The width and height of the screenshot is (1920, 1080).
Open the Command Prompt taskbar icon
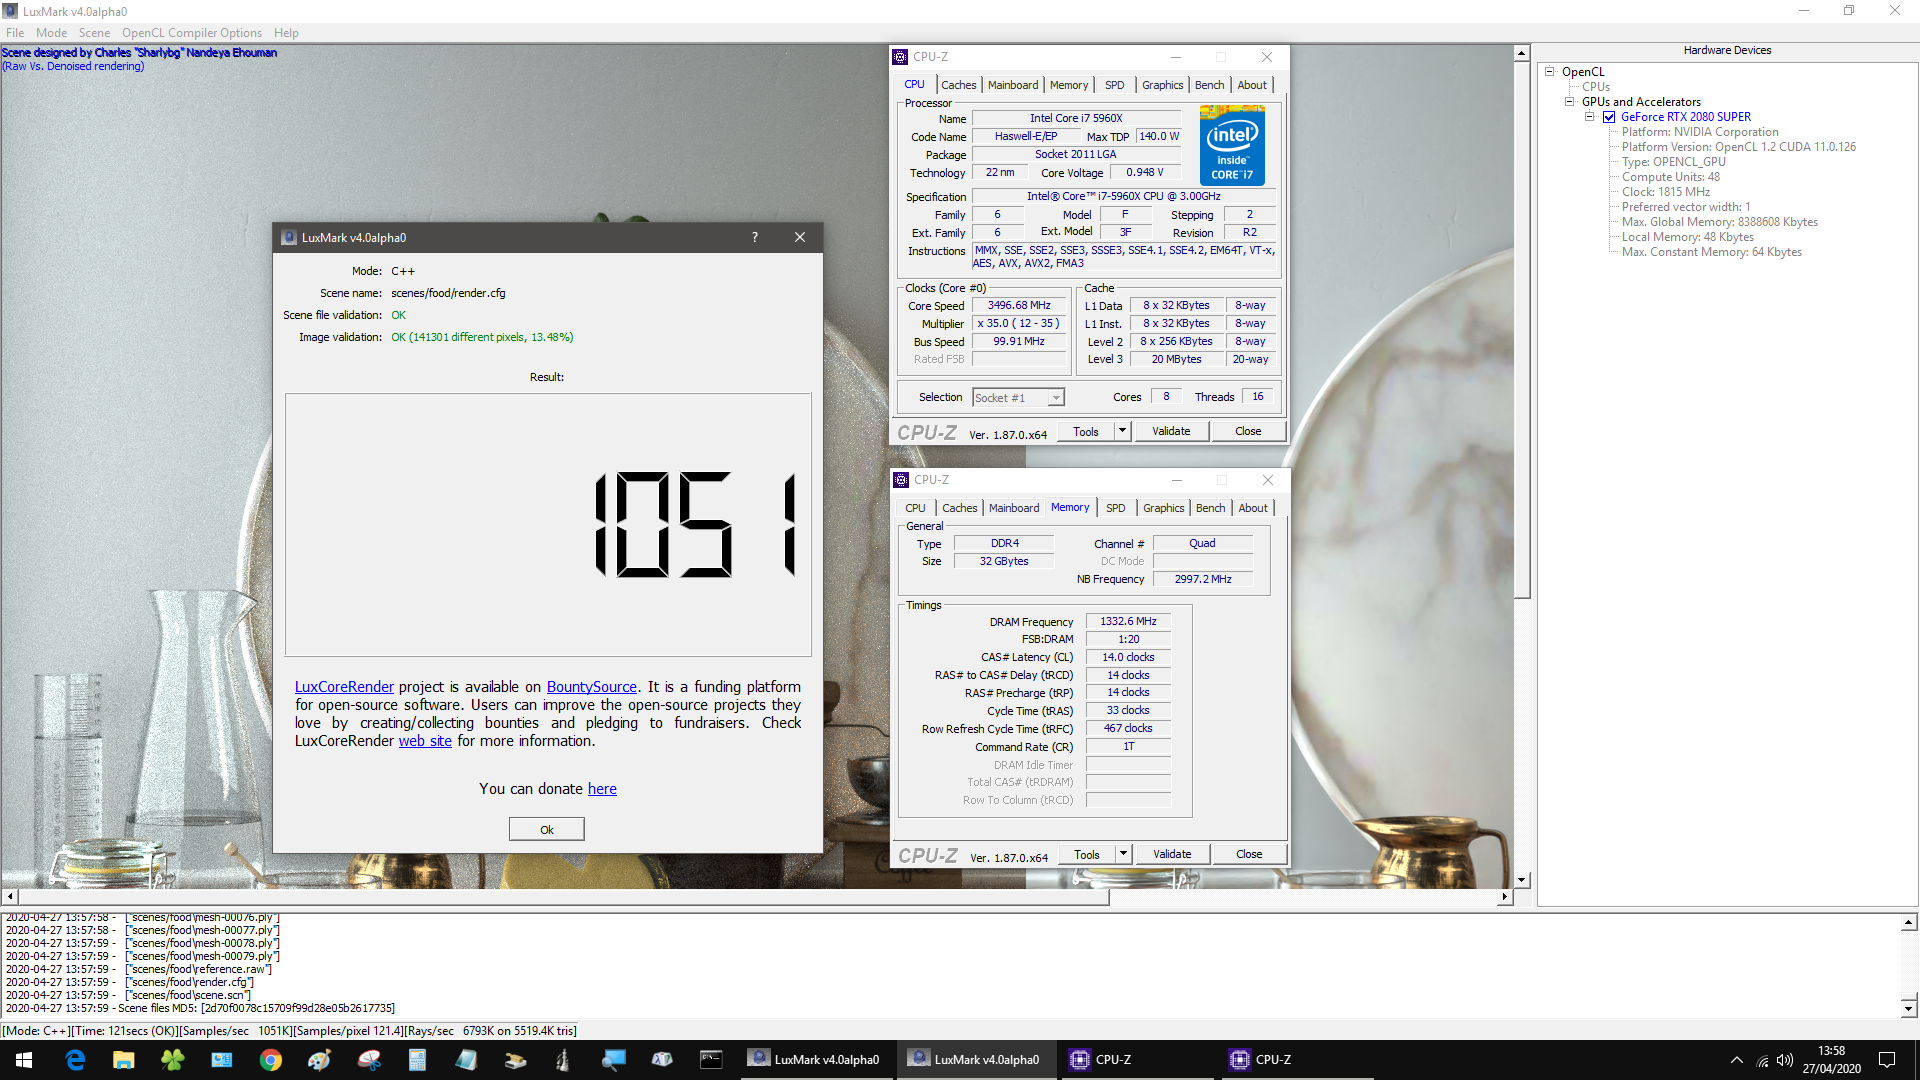point(711,1060)
